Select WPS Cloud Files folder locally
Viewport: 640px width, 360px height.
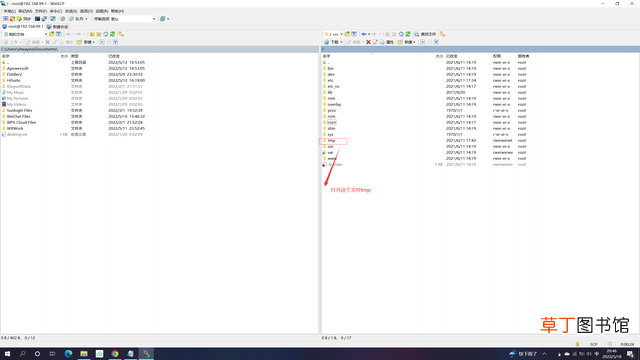21,122
